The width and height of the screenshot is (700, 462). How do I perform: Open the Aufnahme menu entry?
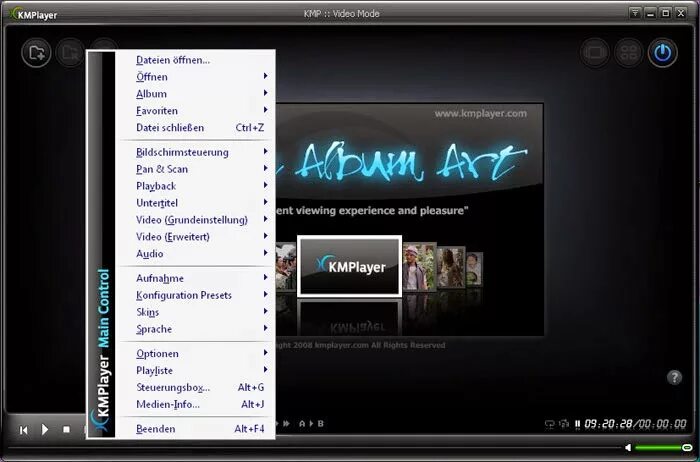click(x=196, y=279)
